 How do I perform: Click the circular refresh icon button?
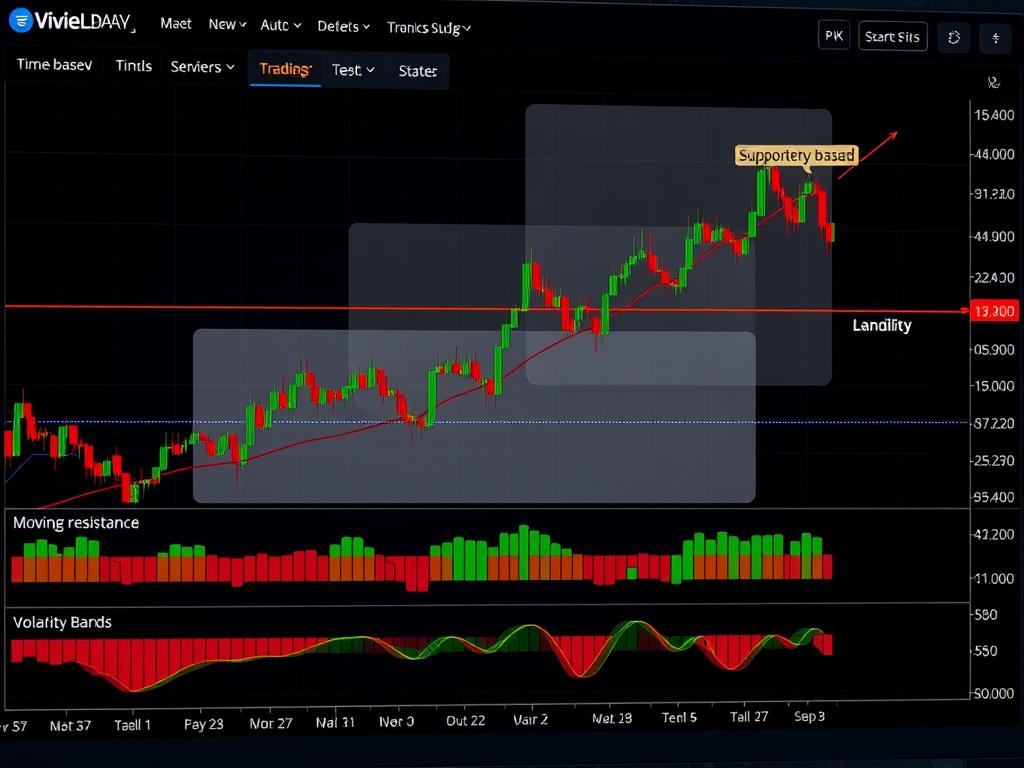click(954, 38)
